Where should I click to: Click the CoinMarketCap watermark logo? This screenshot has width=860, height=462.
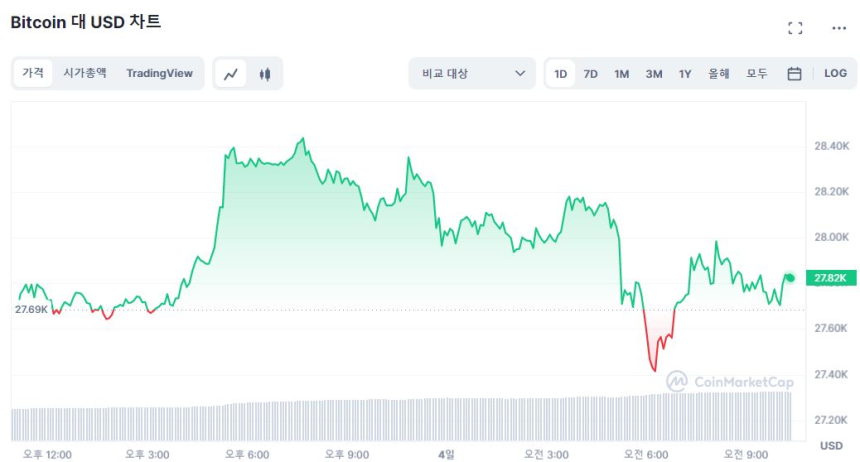[716, 381]
